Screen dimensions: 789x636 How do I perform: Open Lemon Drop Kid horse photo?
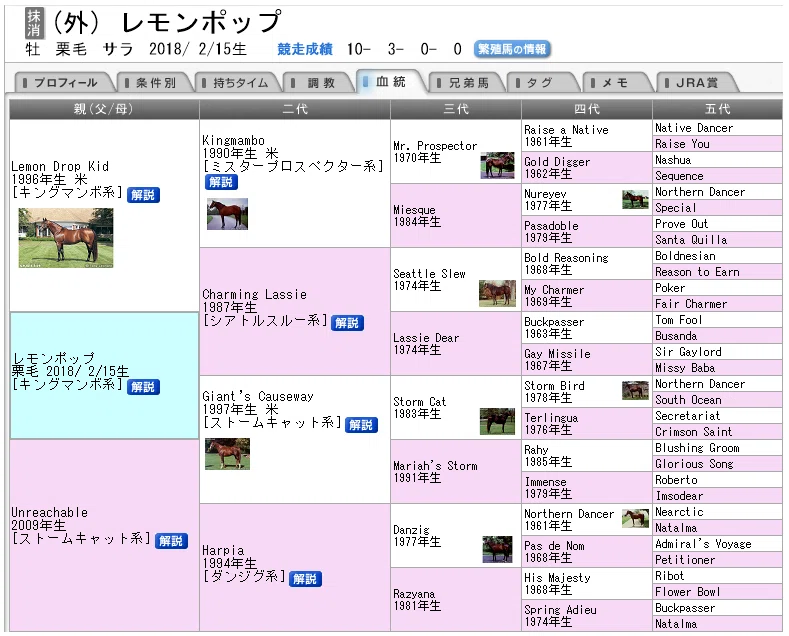[66, 238]
